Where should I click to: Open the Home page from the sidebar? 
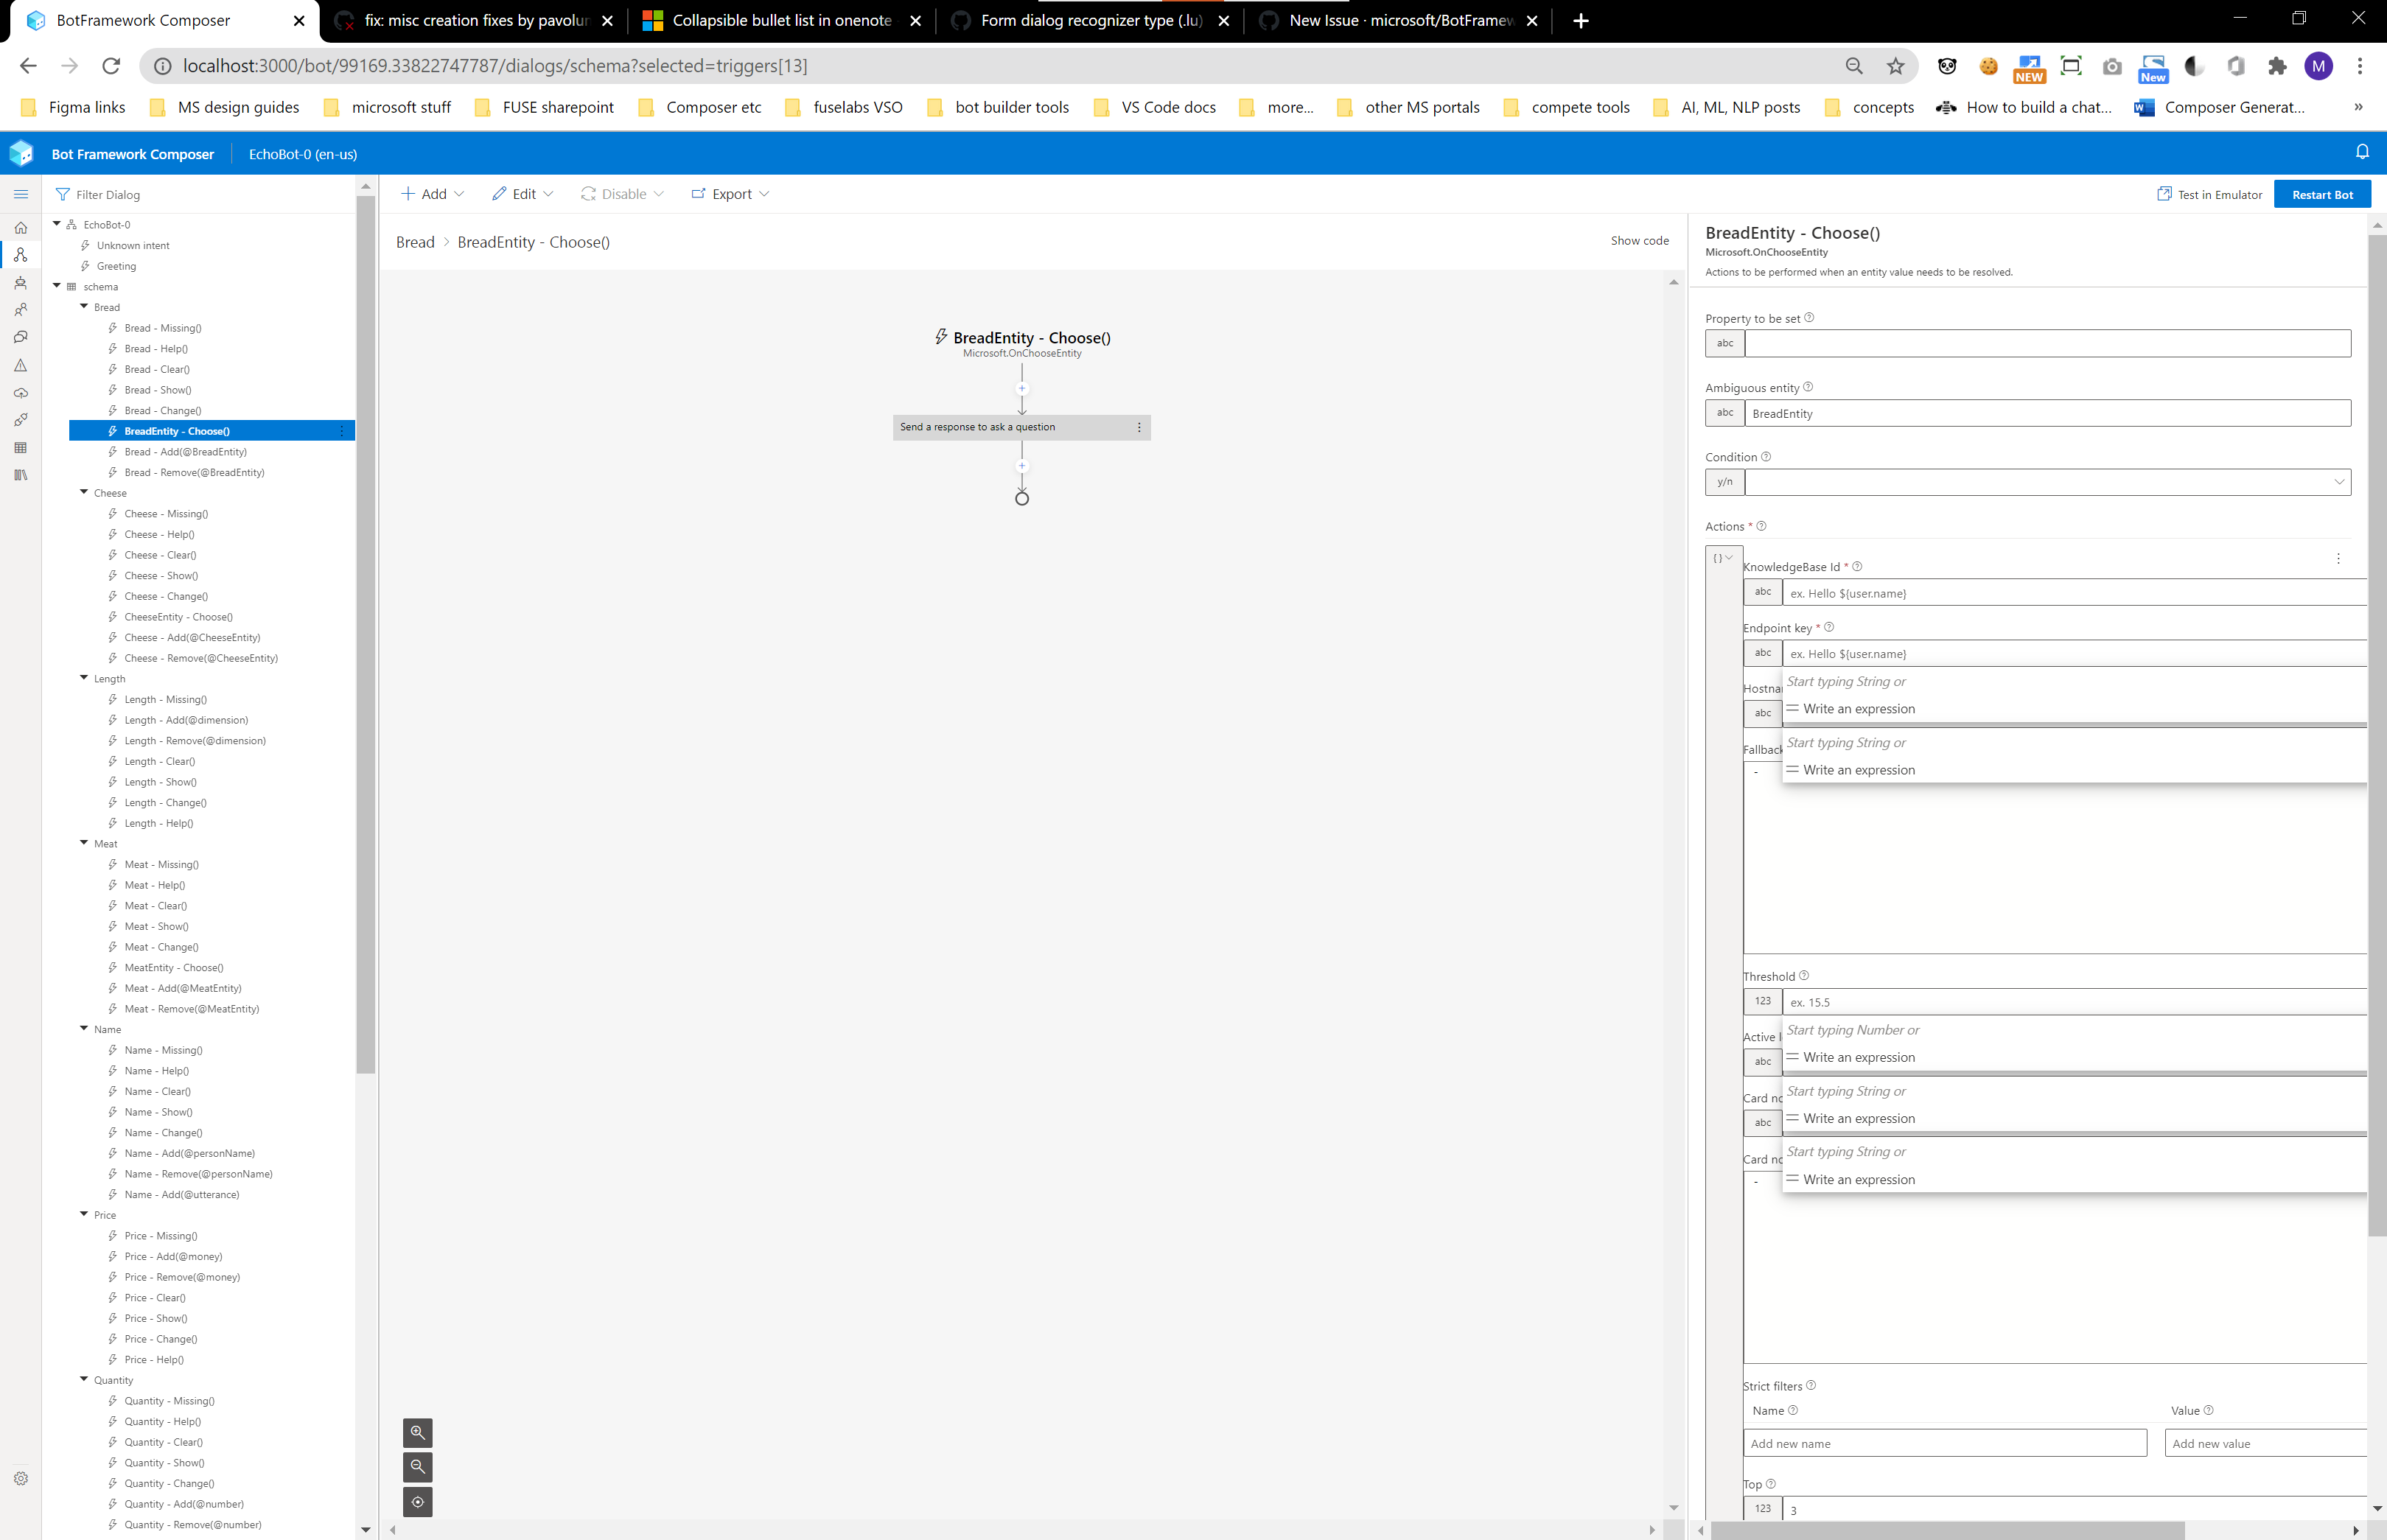21,228
